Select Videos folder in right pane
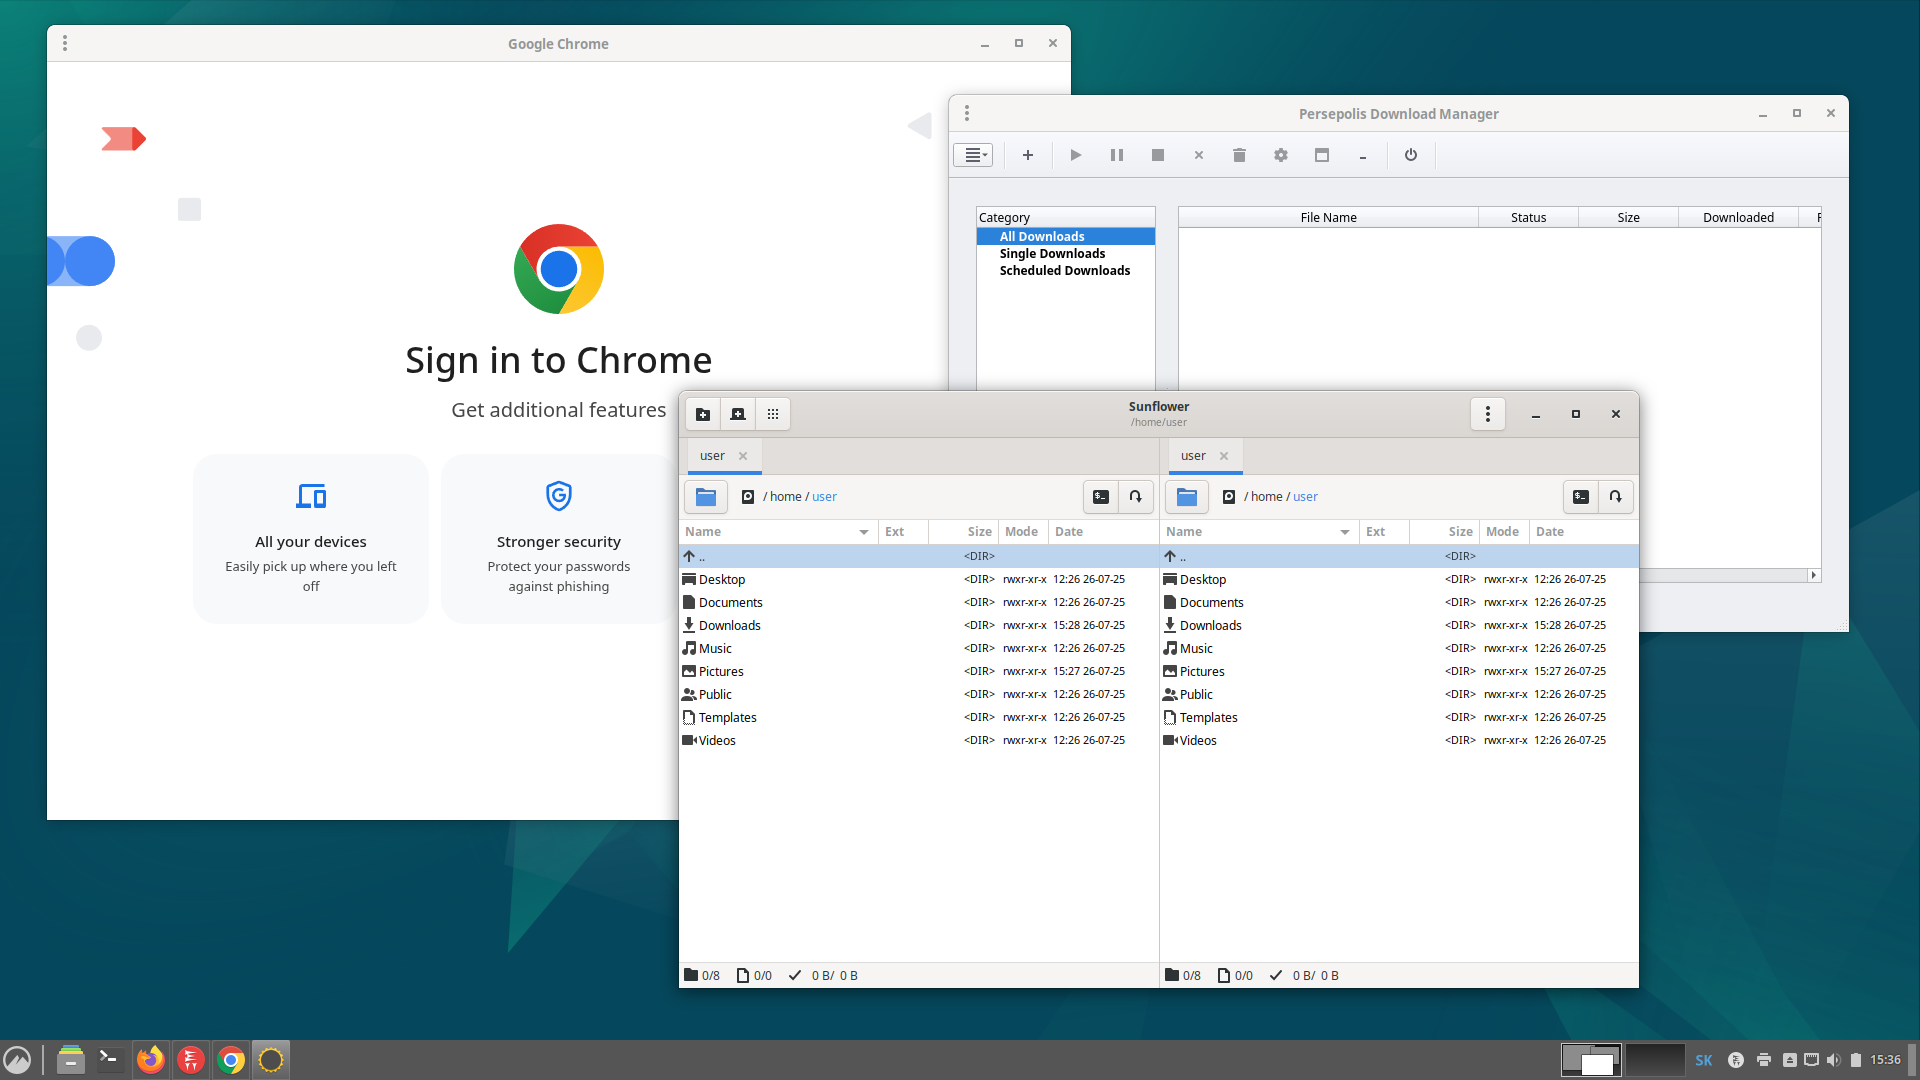Viewport: 1920px width, 1080px height. click(x=1399, y=740)
